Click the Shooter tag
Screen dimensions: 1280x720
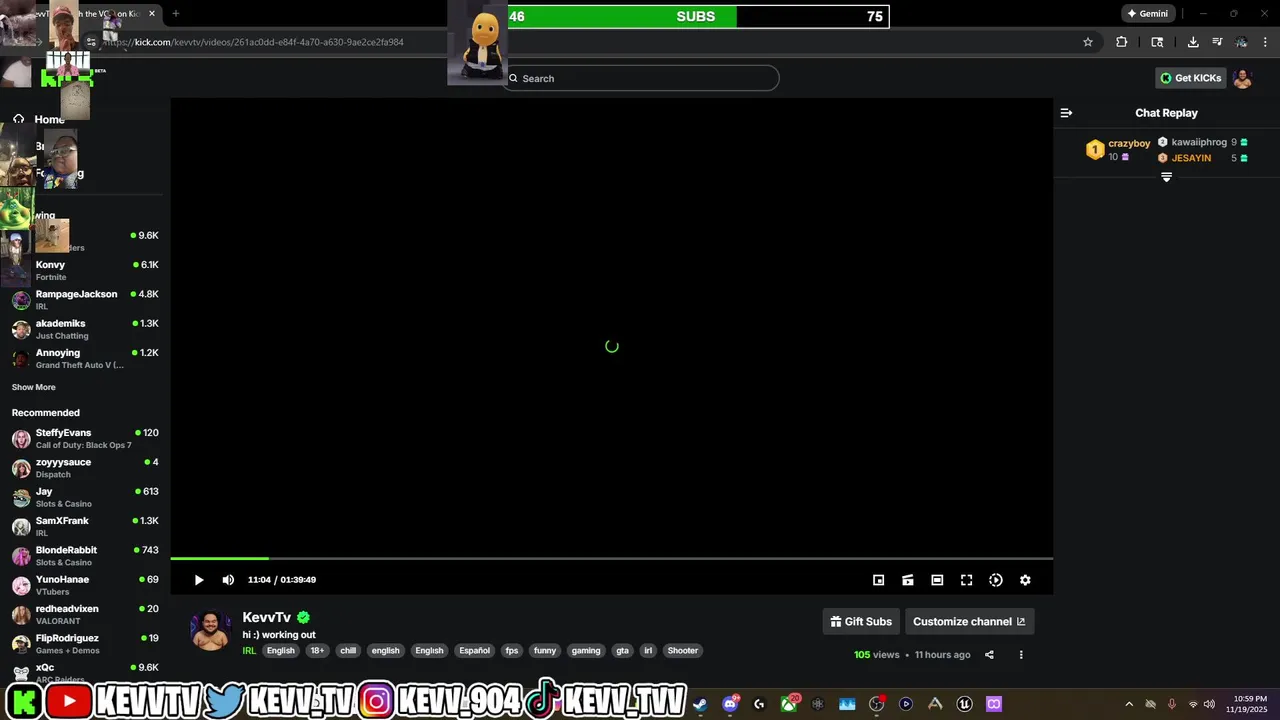[683, 651]
